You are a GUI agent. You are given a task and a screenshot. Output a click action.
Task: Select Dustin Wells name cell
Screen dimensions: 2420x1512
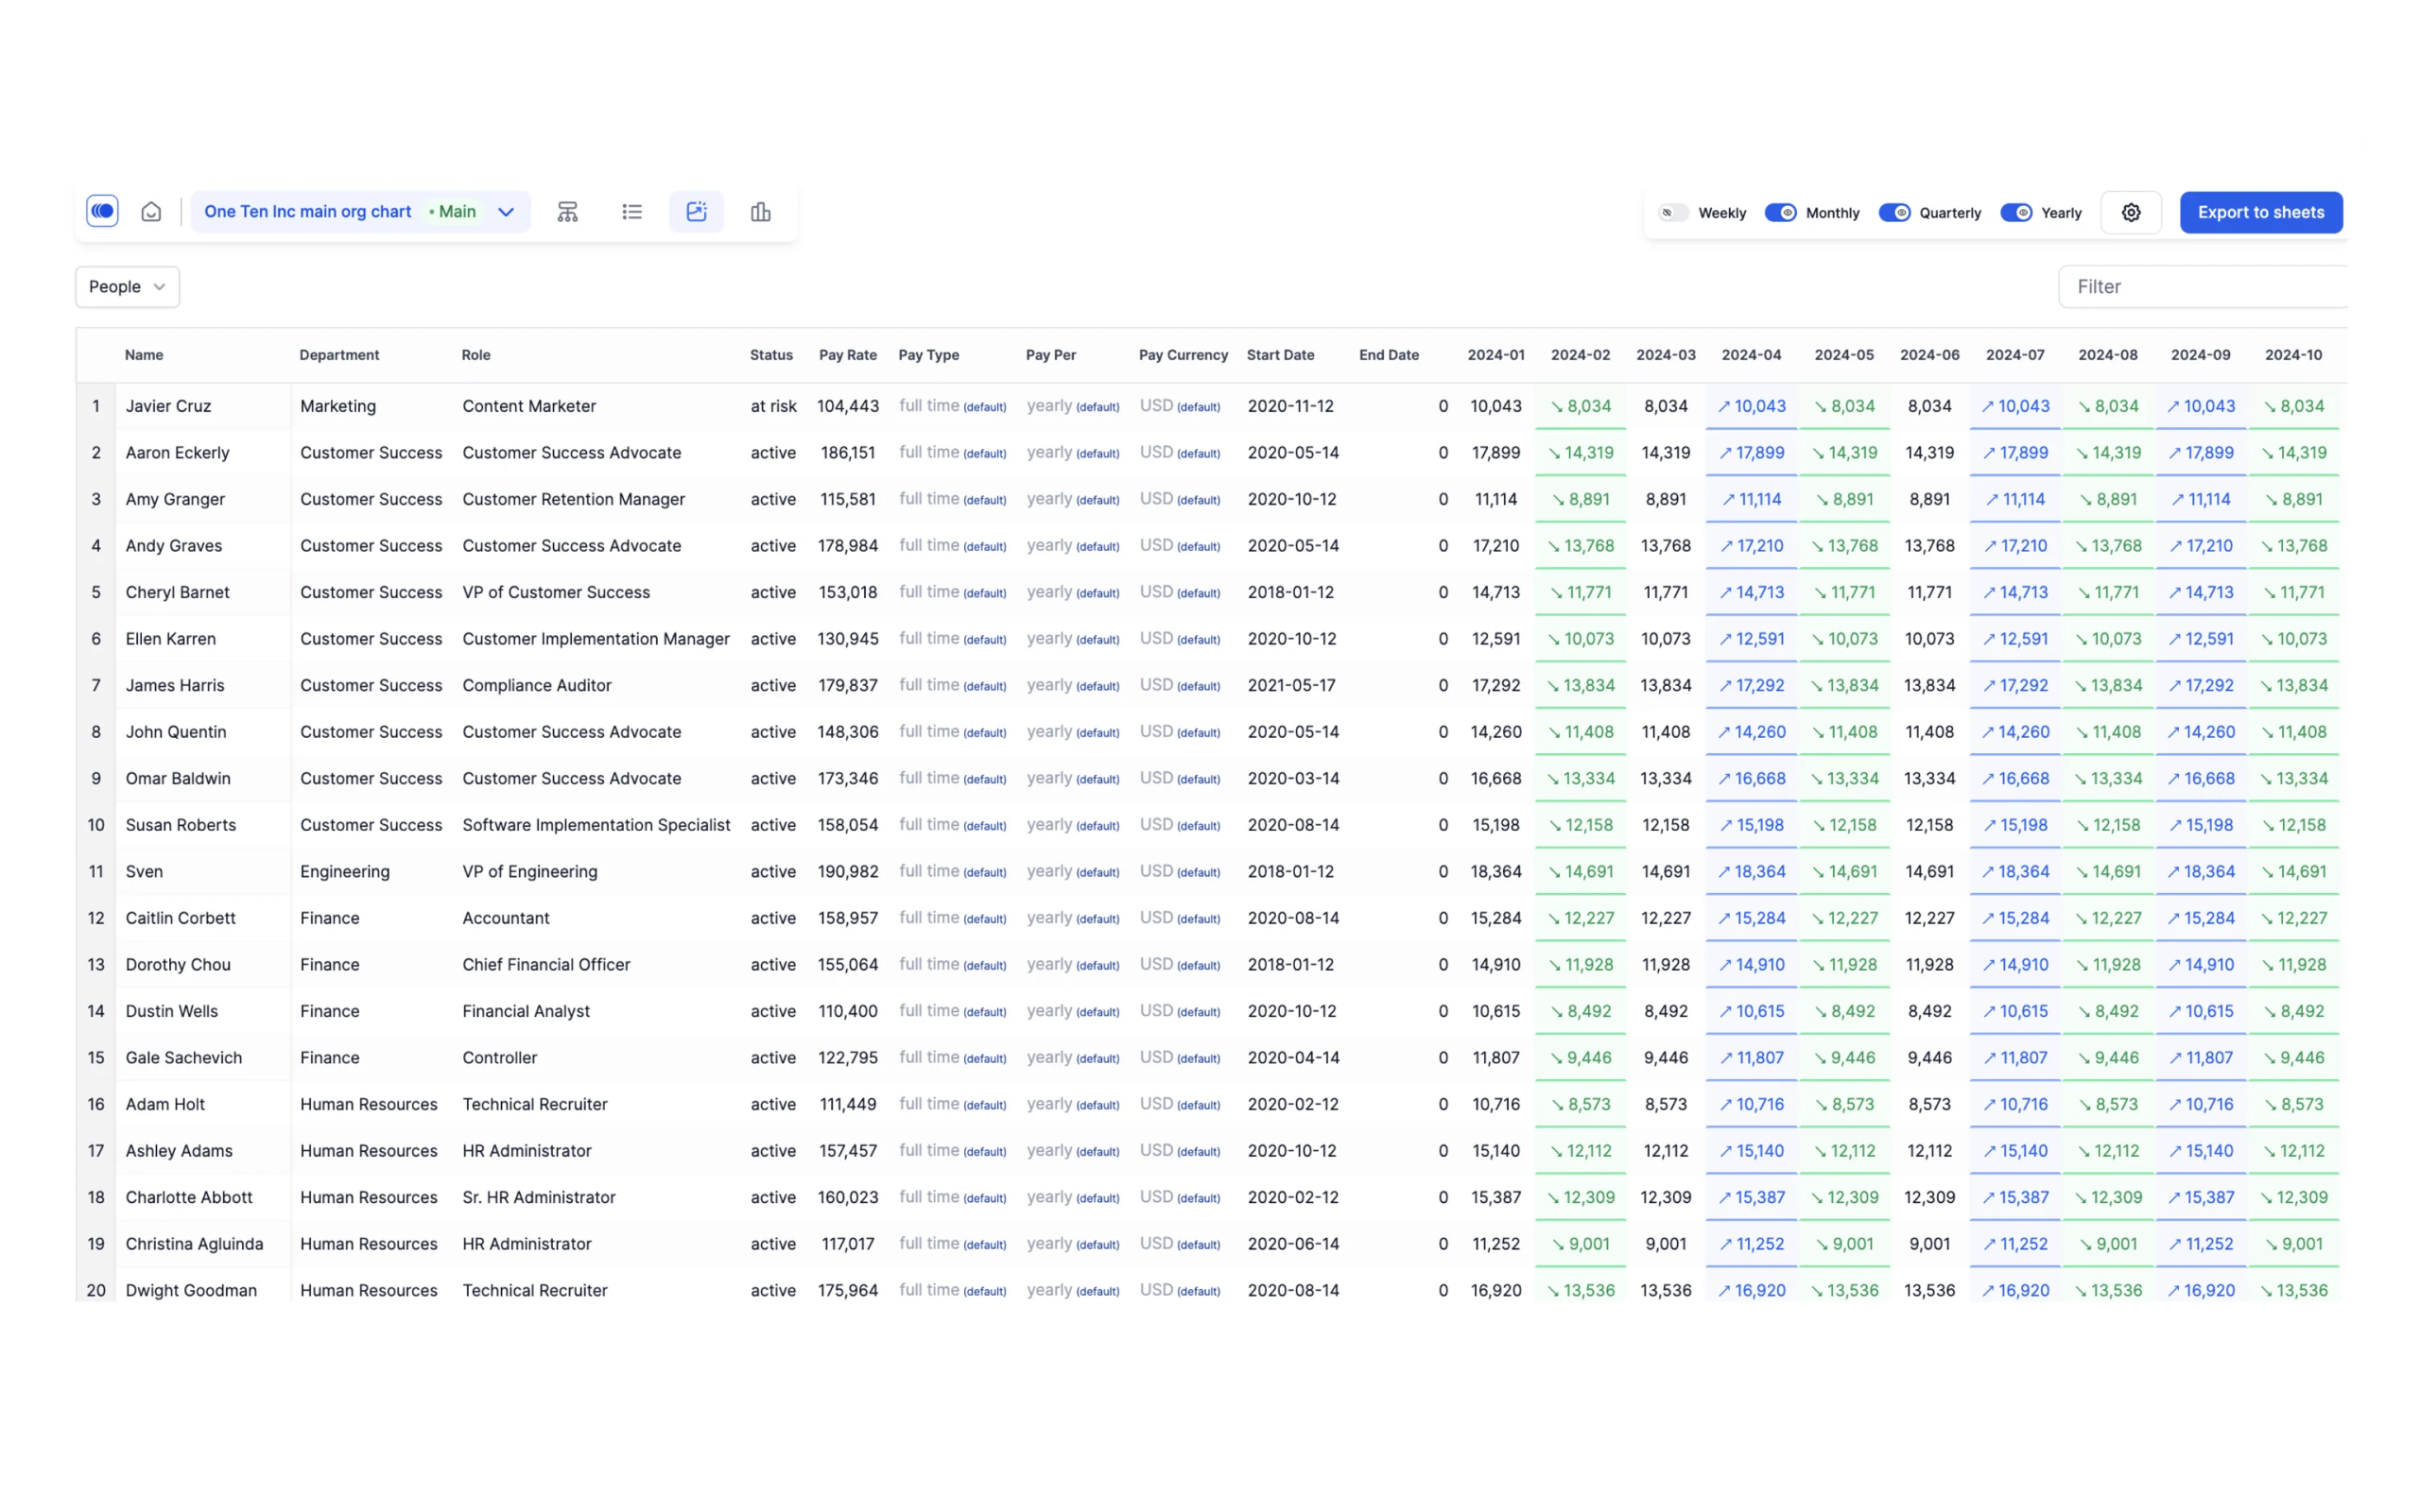click(x=203, y=1011)
